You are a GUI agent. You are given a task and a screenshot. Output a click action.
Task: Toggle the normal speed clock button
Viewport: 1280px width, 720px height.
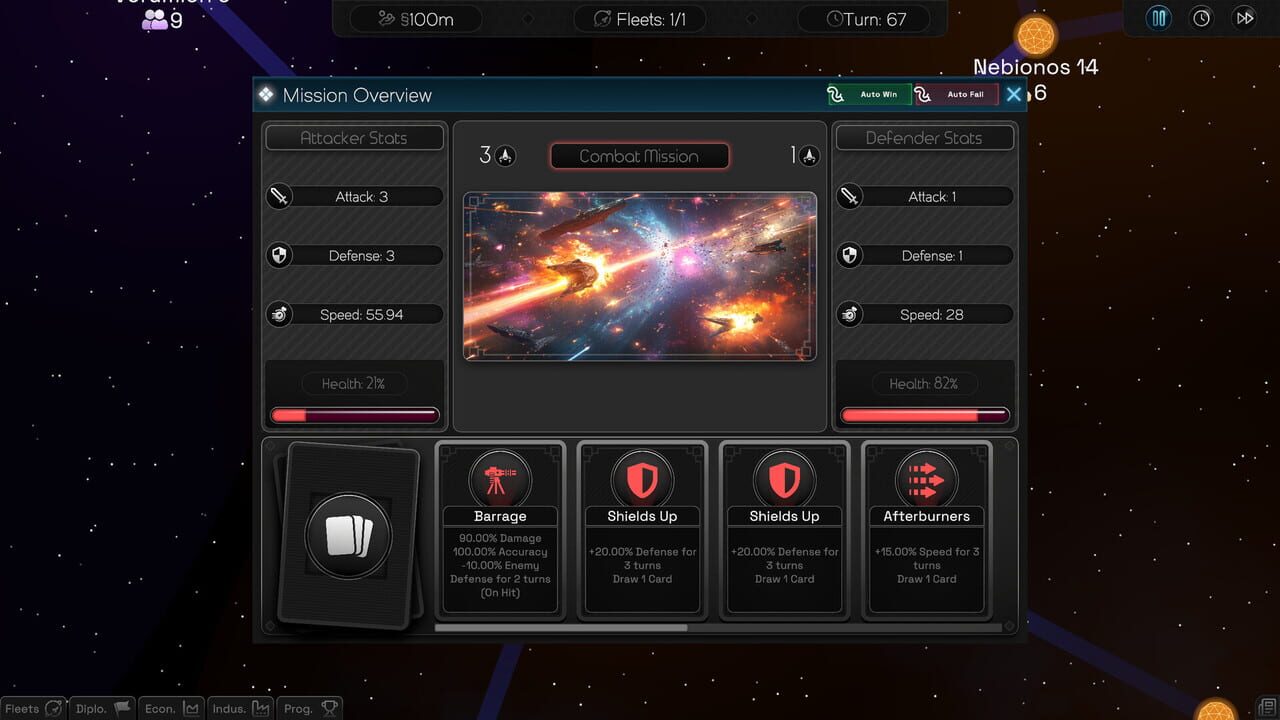1201,18
